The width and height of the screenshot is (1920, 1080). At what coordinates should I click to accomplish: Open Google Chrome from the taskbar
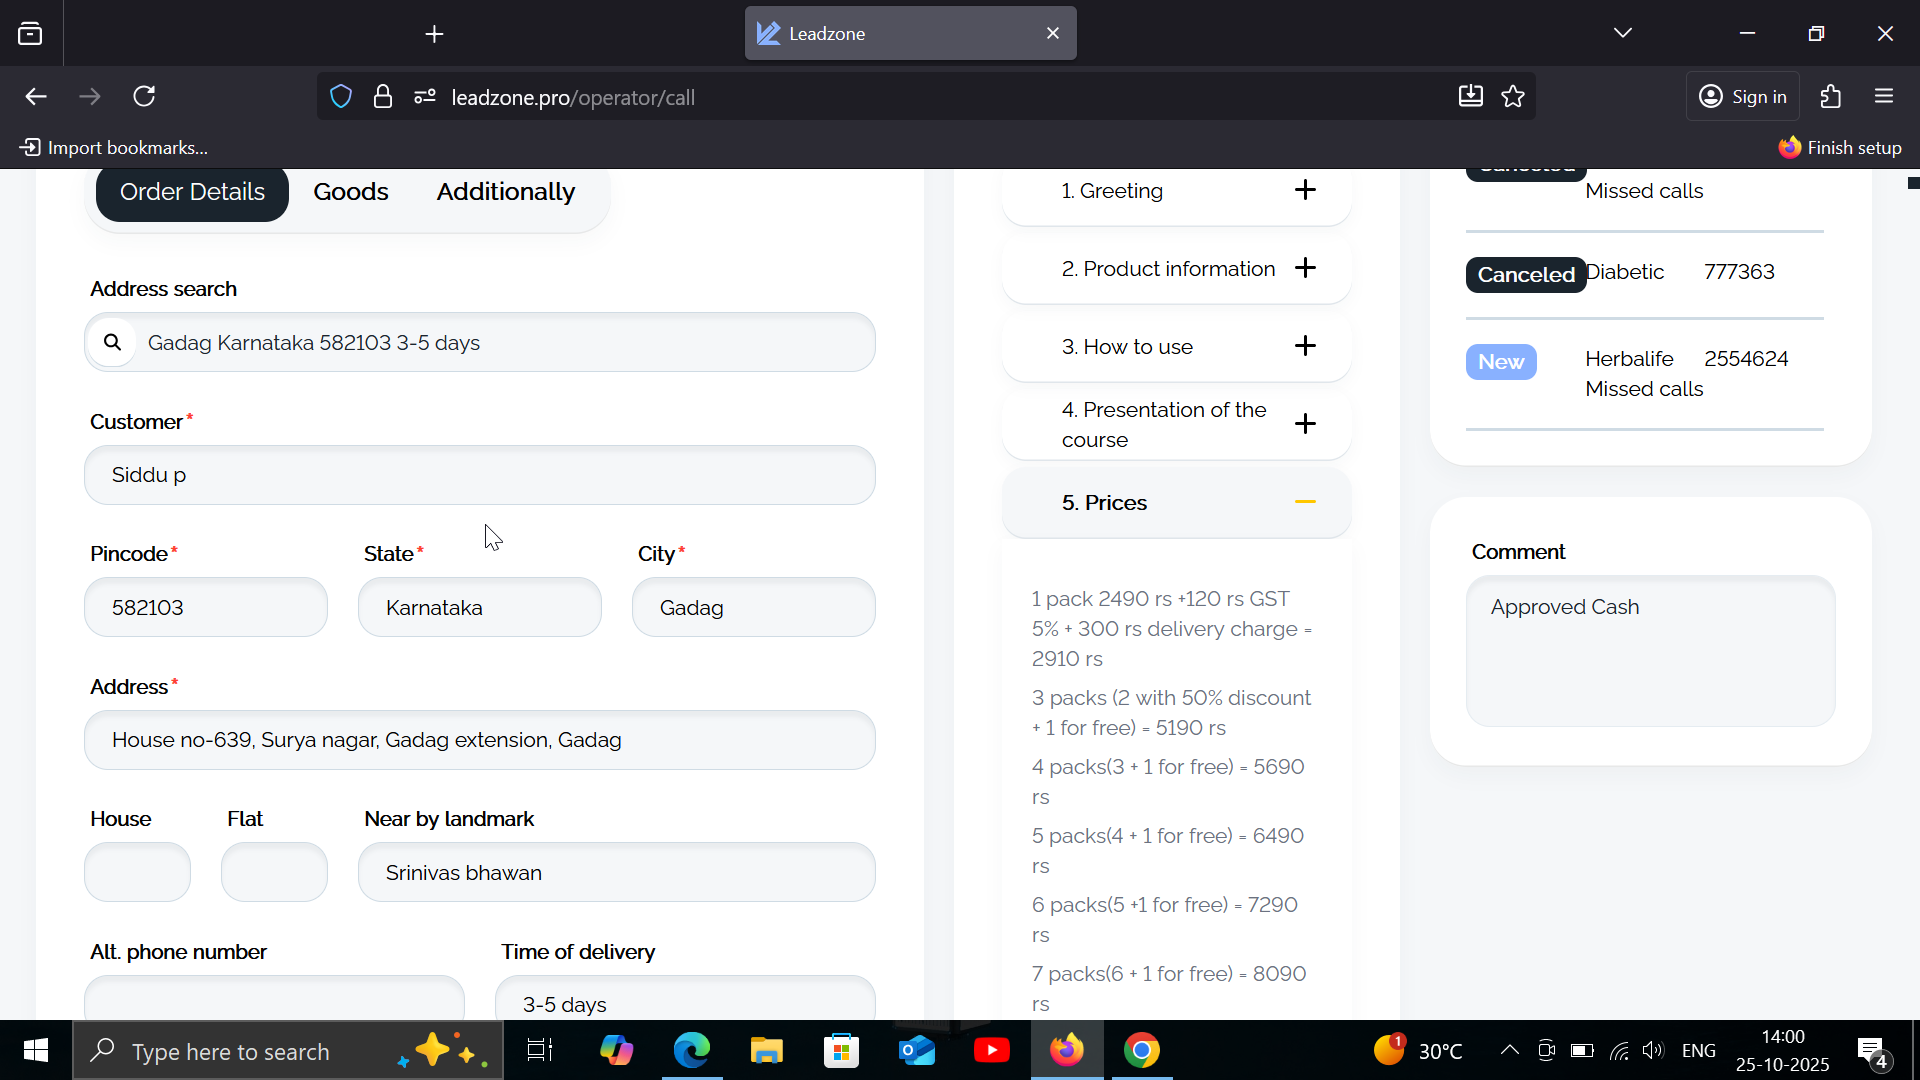1141,1050
